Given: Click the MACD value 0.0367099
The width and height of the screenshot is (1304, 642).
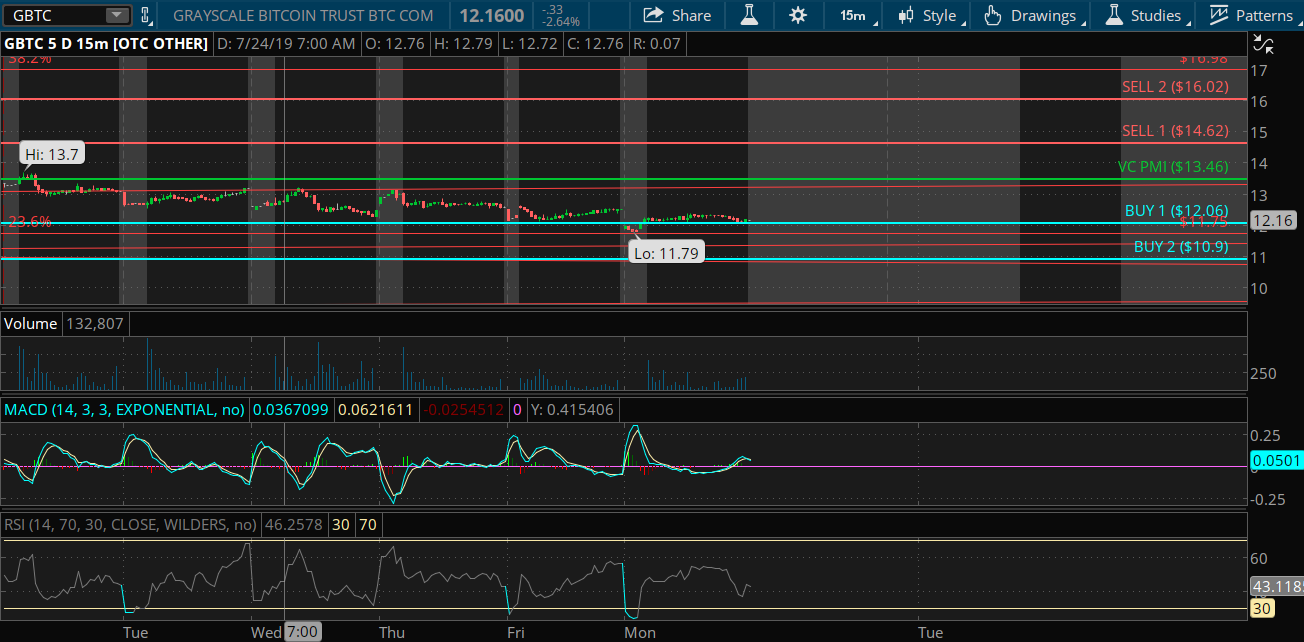Looking at the screenshot, I should [x=291, y=409].
